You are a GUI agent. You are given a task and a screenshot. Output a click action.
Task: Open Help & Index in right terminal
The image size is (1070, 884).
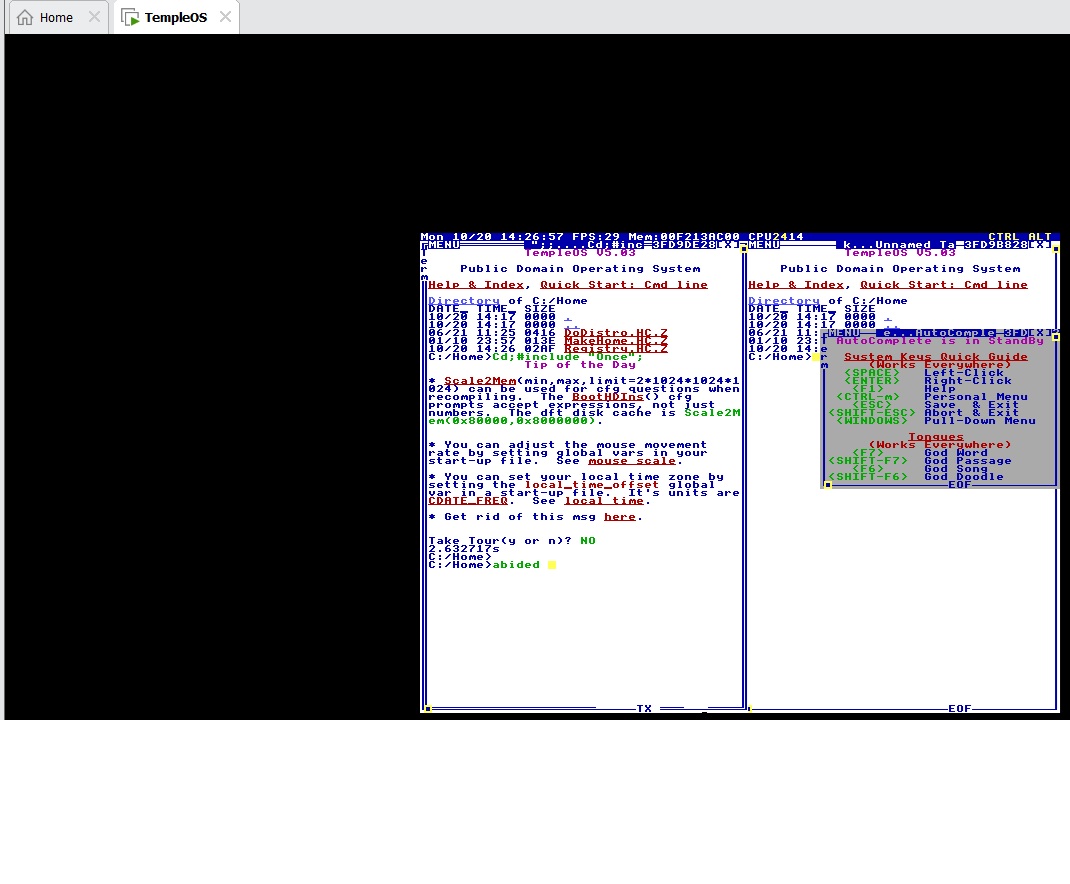click(796, 285)
